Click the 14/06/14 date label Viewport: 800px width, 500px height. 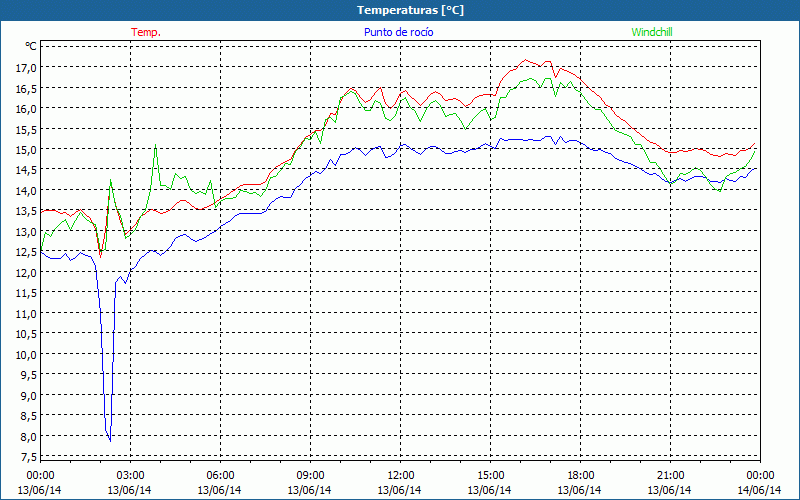(759, 490)
